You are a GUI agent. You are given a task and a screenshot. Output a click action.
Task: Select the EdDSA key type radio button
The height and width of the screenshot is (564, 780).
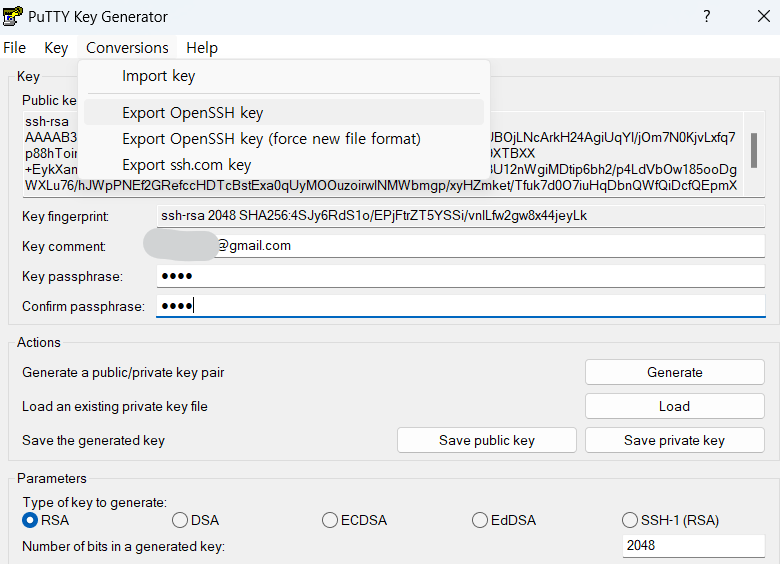(x=480, y=520)
